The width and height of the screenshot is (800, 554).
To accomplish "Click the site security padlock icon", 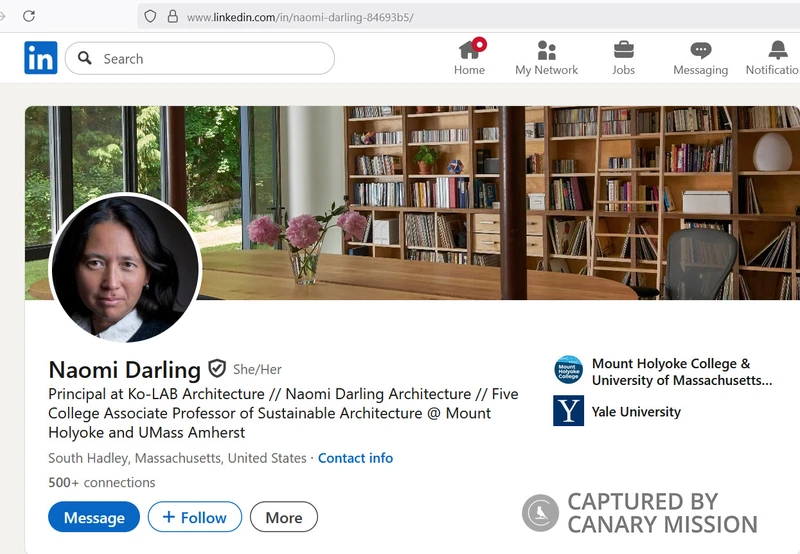I will tap(172, 17).
